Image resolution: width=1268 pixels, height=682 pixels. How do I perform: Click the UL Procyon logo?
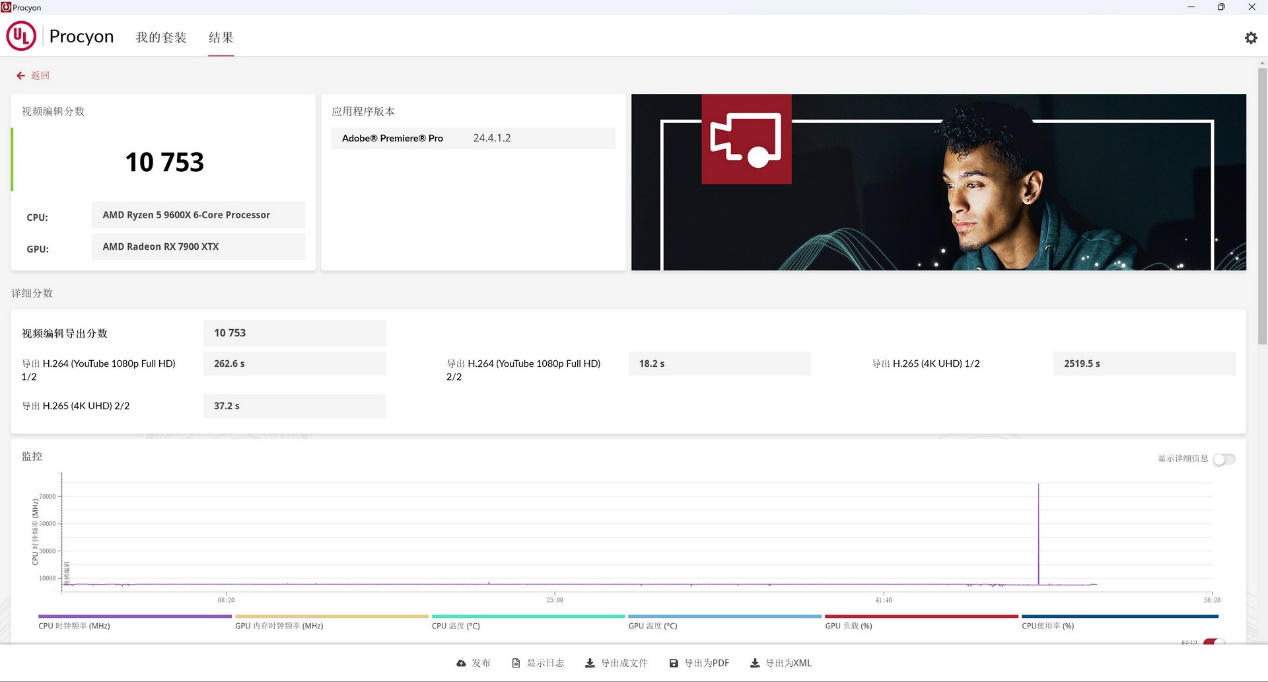click(21, 37)
